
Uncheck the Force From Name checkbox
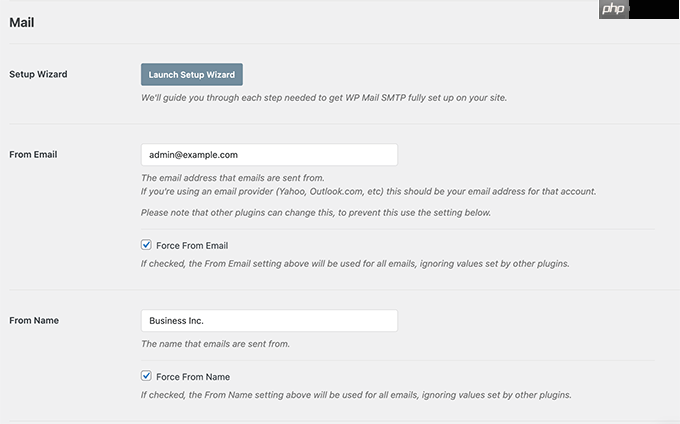tap(146, 376)
